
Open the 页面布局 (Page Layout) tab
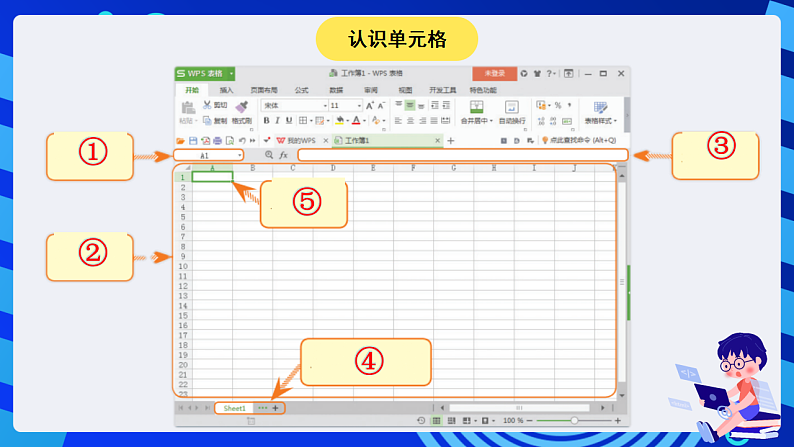pyautogui.click(x=264, y=90)
